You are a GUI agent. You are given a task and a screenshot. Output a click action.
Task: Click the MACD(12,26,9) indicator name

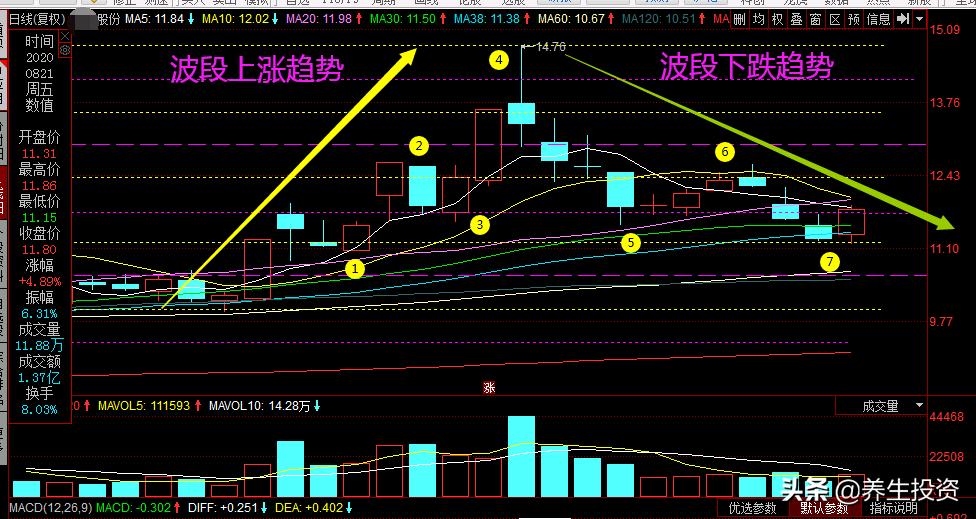(x=51, y=508)
